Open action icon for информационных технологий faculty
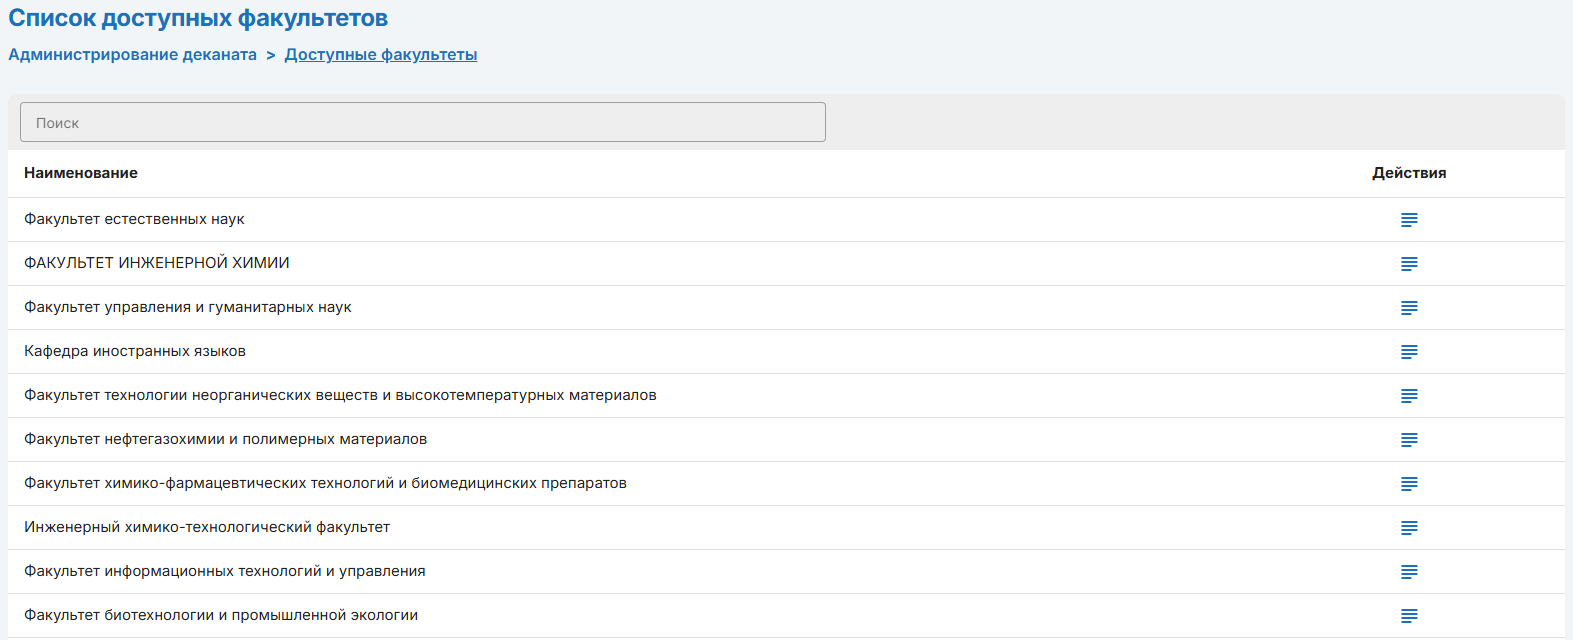Screen dimensions: 1573x640 point(1409,572)
